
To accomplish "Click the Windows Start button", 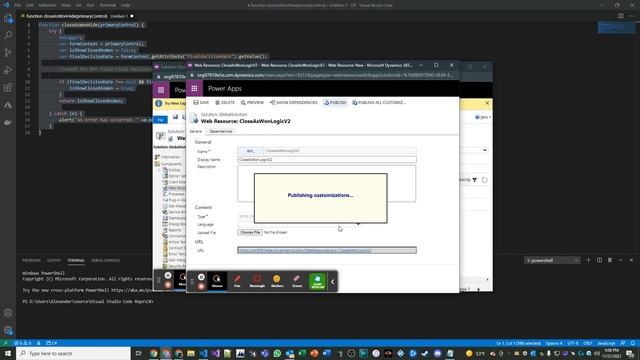I will (8, 353).
